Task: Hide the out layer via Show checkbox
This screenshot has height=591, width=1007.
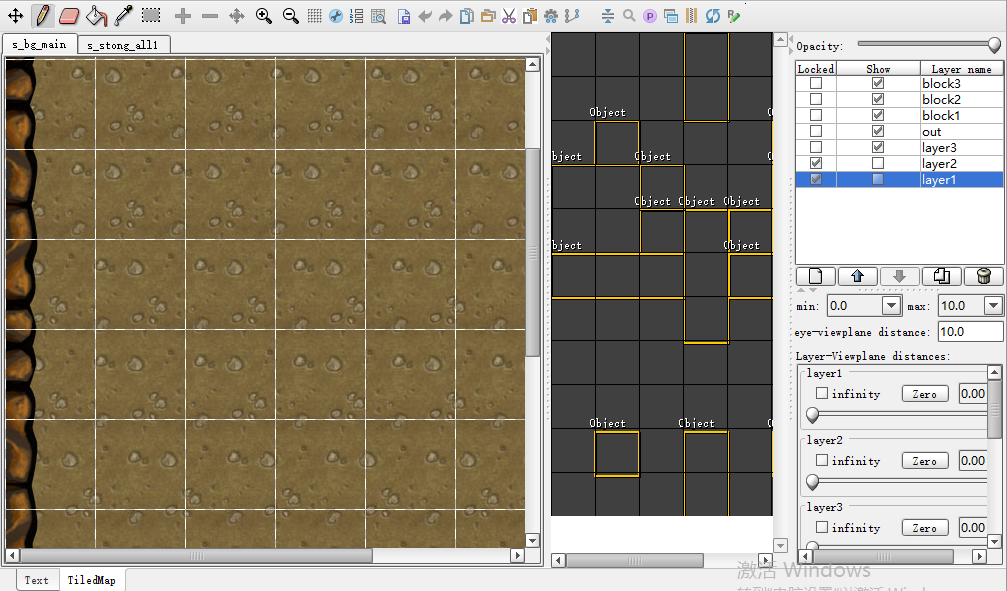Action: [878, 132]
